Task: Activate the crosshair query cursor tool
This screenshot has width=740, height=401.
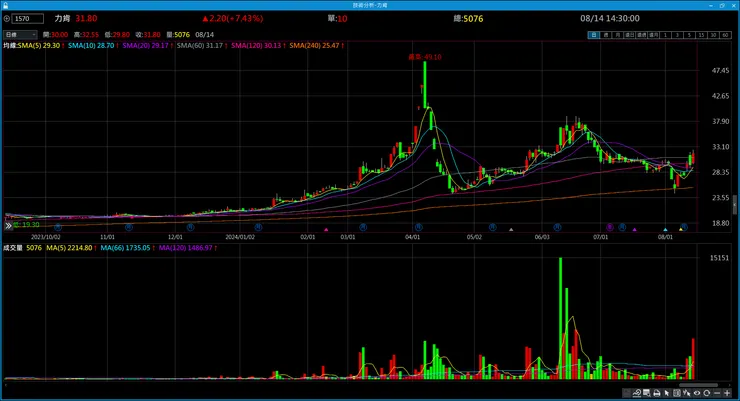Action: tap(687, 393)
